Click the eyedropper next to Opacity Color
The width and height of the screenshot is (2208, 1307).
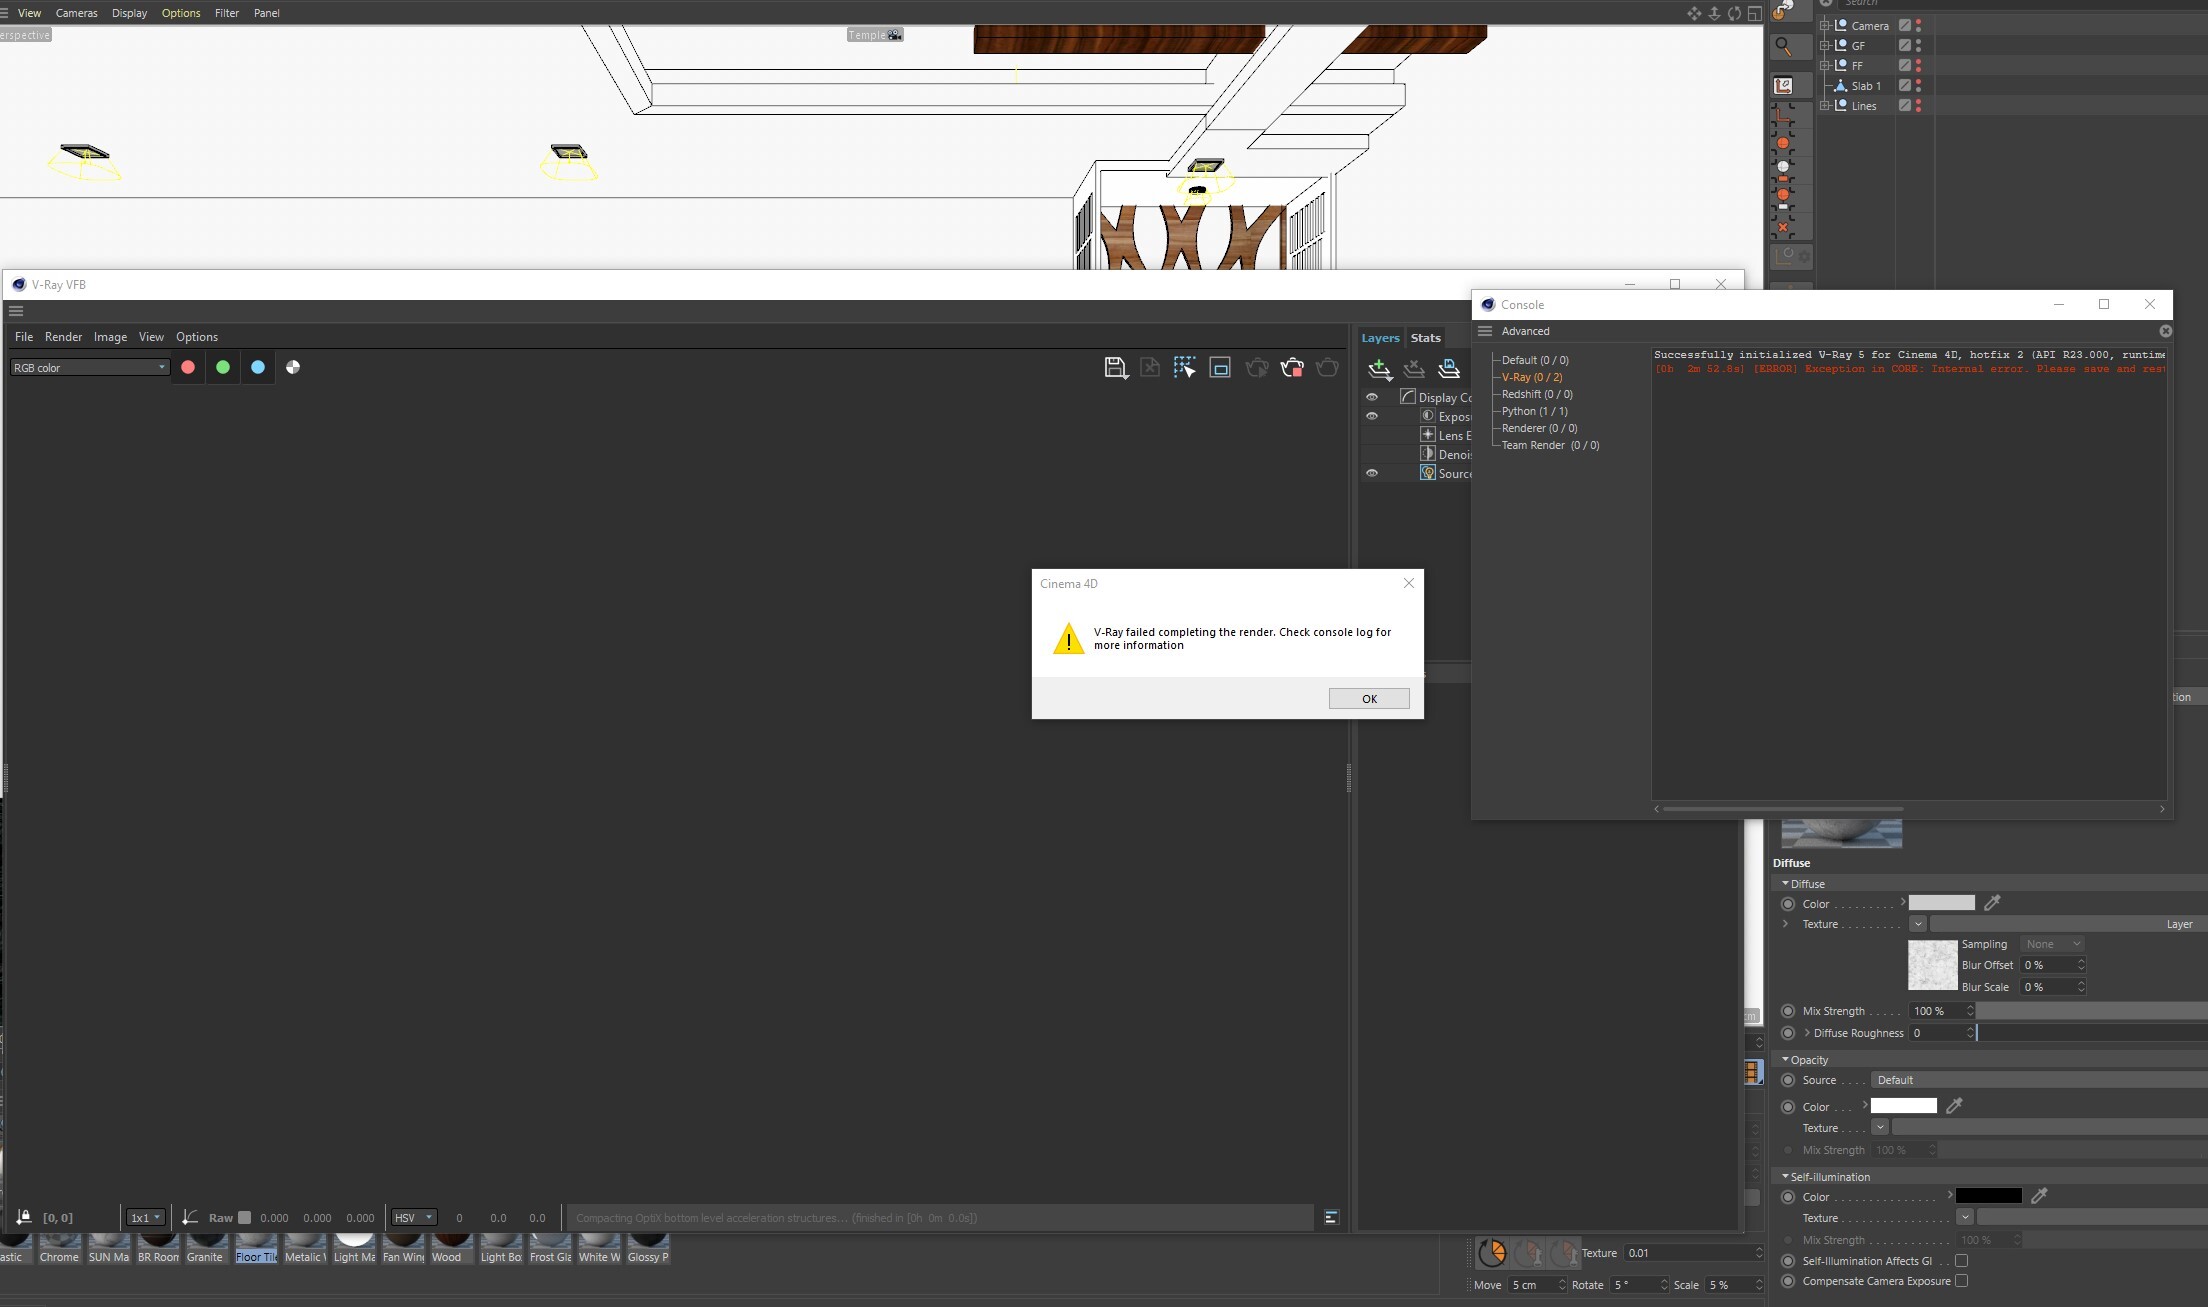[x=1954, y=1106]
